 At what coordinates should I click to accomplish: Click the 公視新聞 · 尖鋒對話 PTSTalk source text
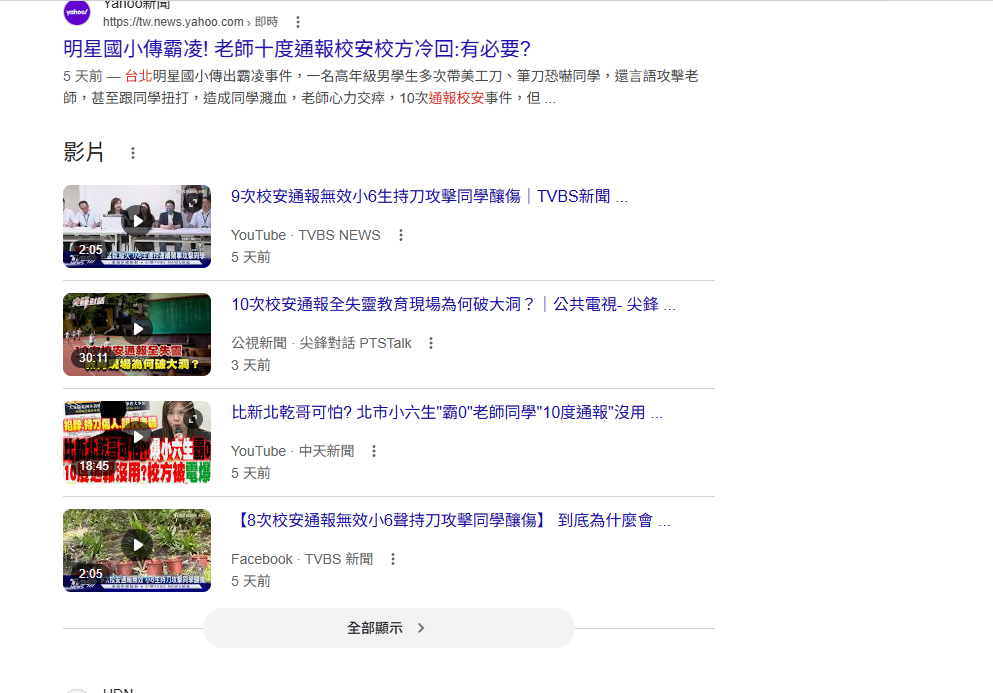click(x=321, y=343)
